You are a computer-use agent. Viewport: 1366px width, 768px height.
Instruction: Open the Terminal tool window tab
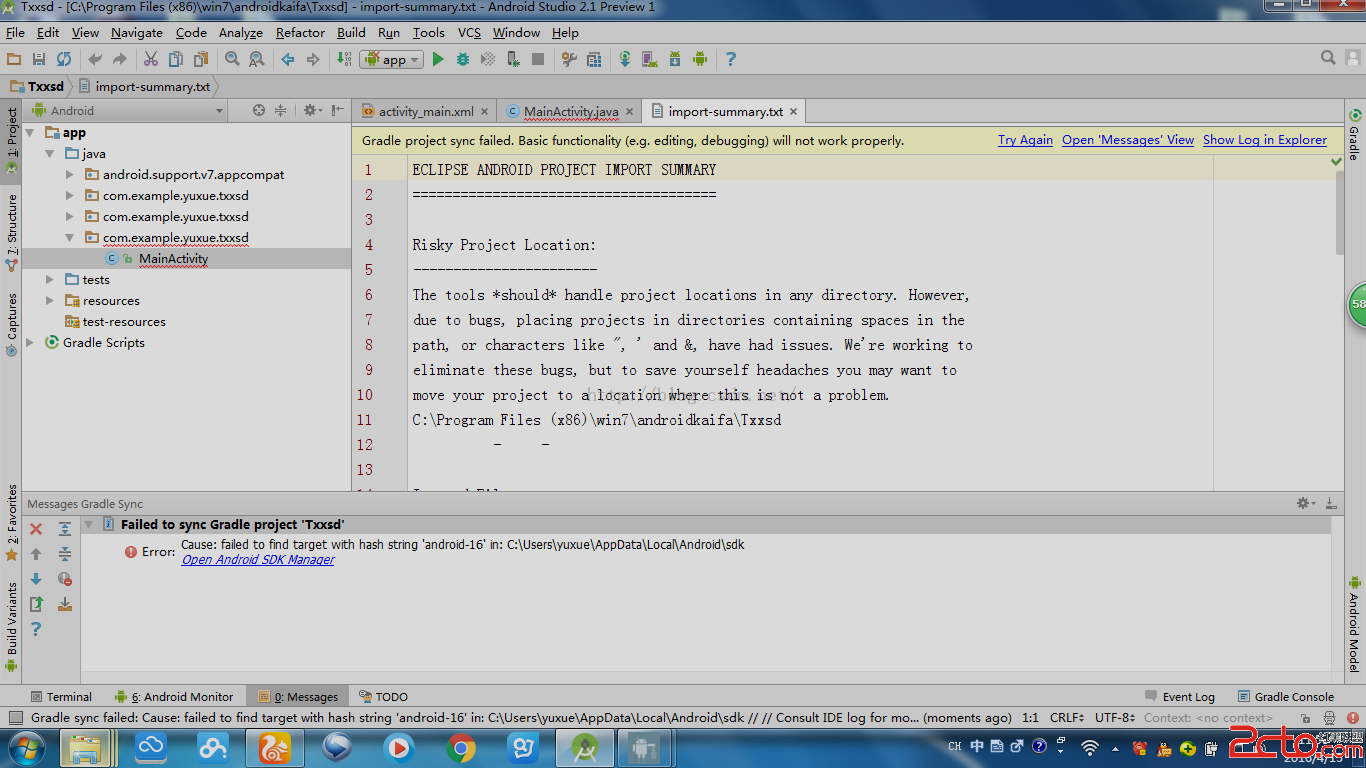pyautogui.click(x=60, y=697)
